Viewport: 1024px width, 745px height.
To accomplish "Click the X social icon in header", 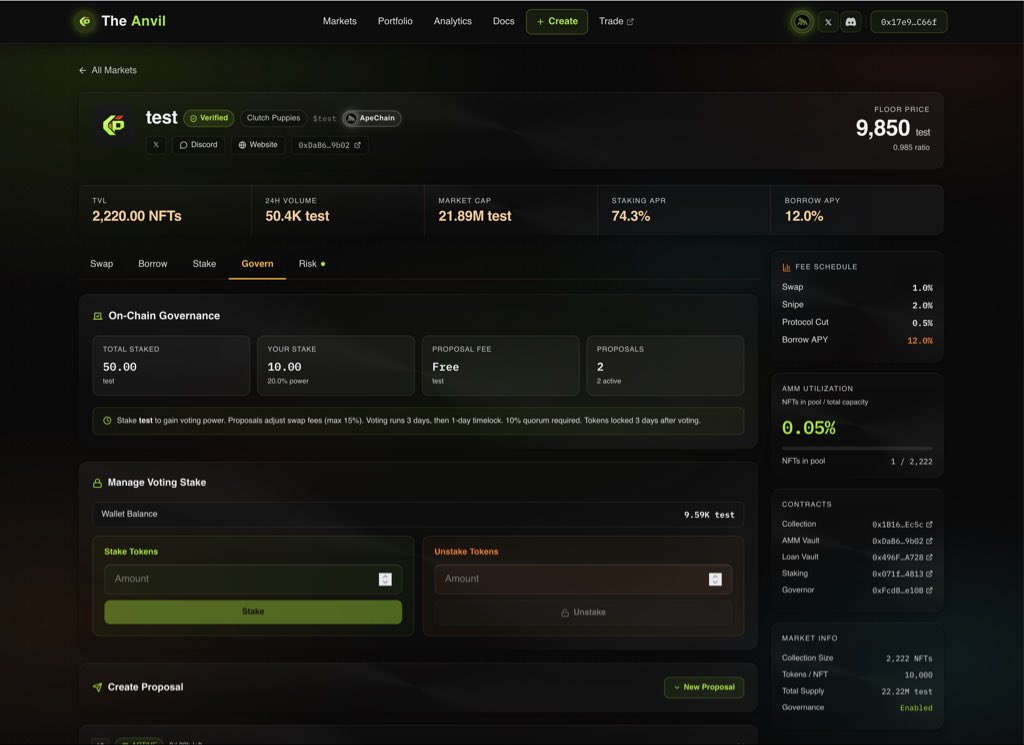I will (827, 21).
